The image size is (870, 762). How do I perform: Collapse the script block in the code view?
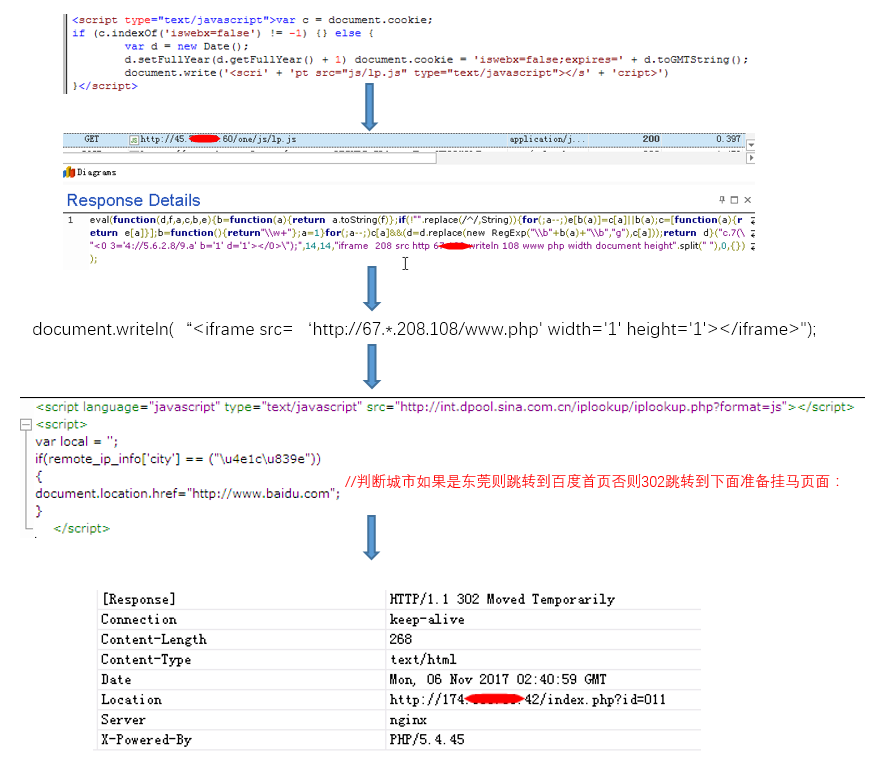[26, 425]
